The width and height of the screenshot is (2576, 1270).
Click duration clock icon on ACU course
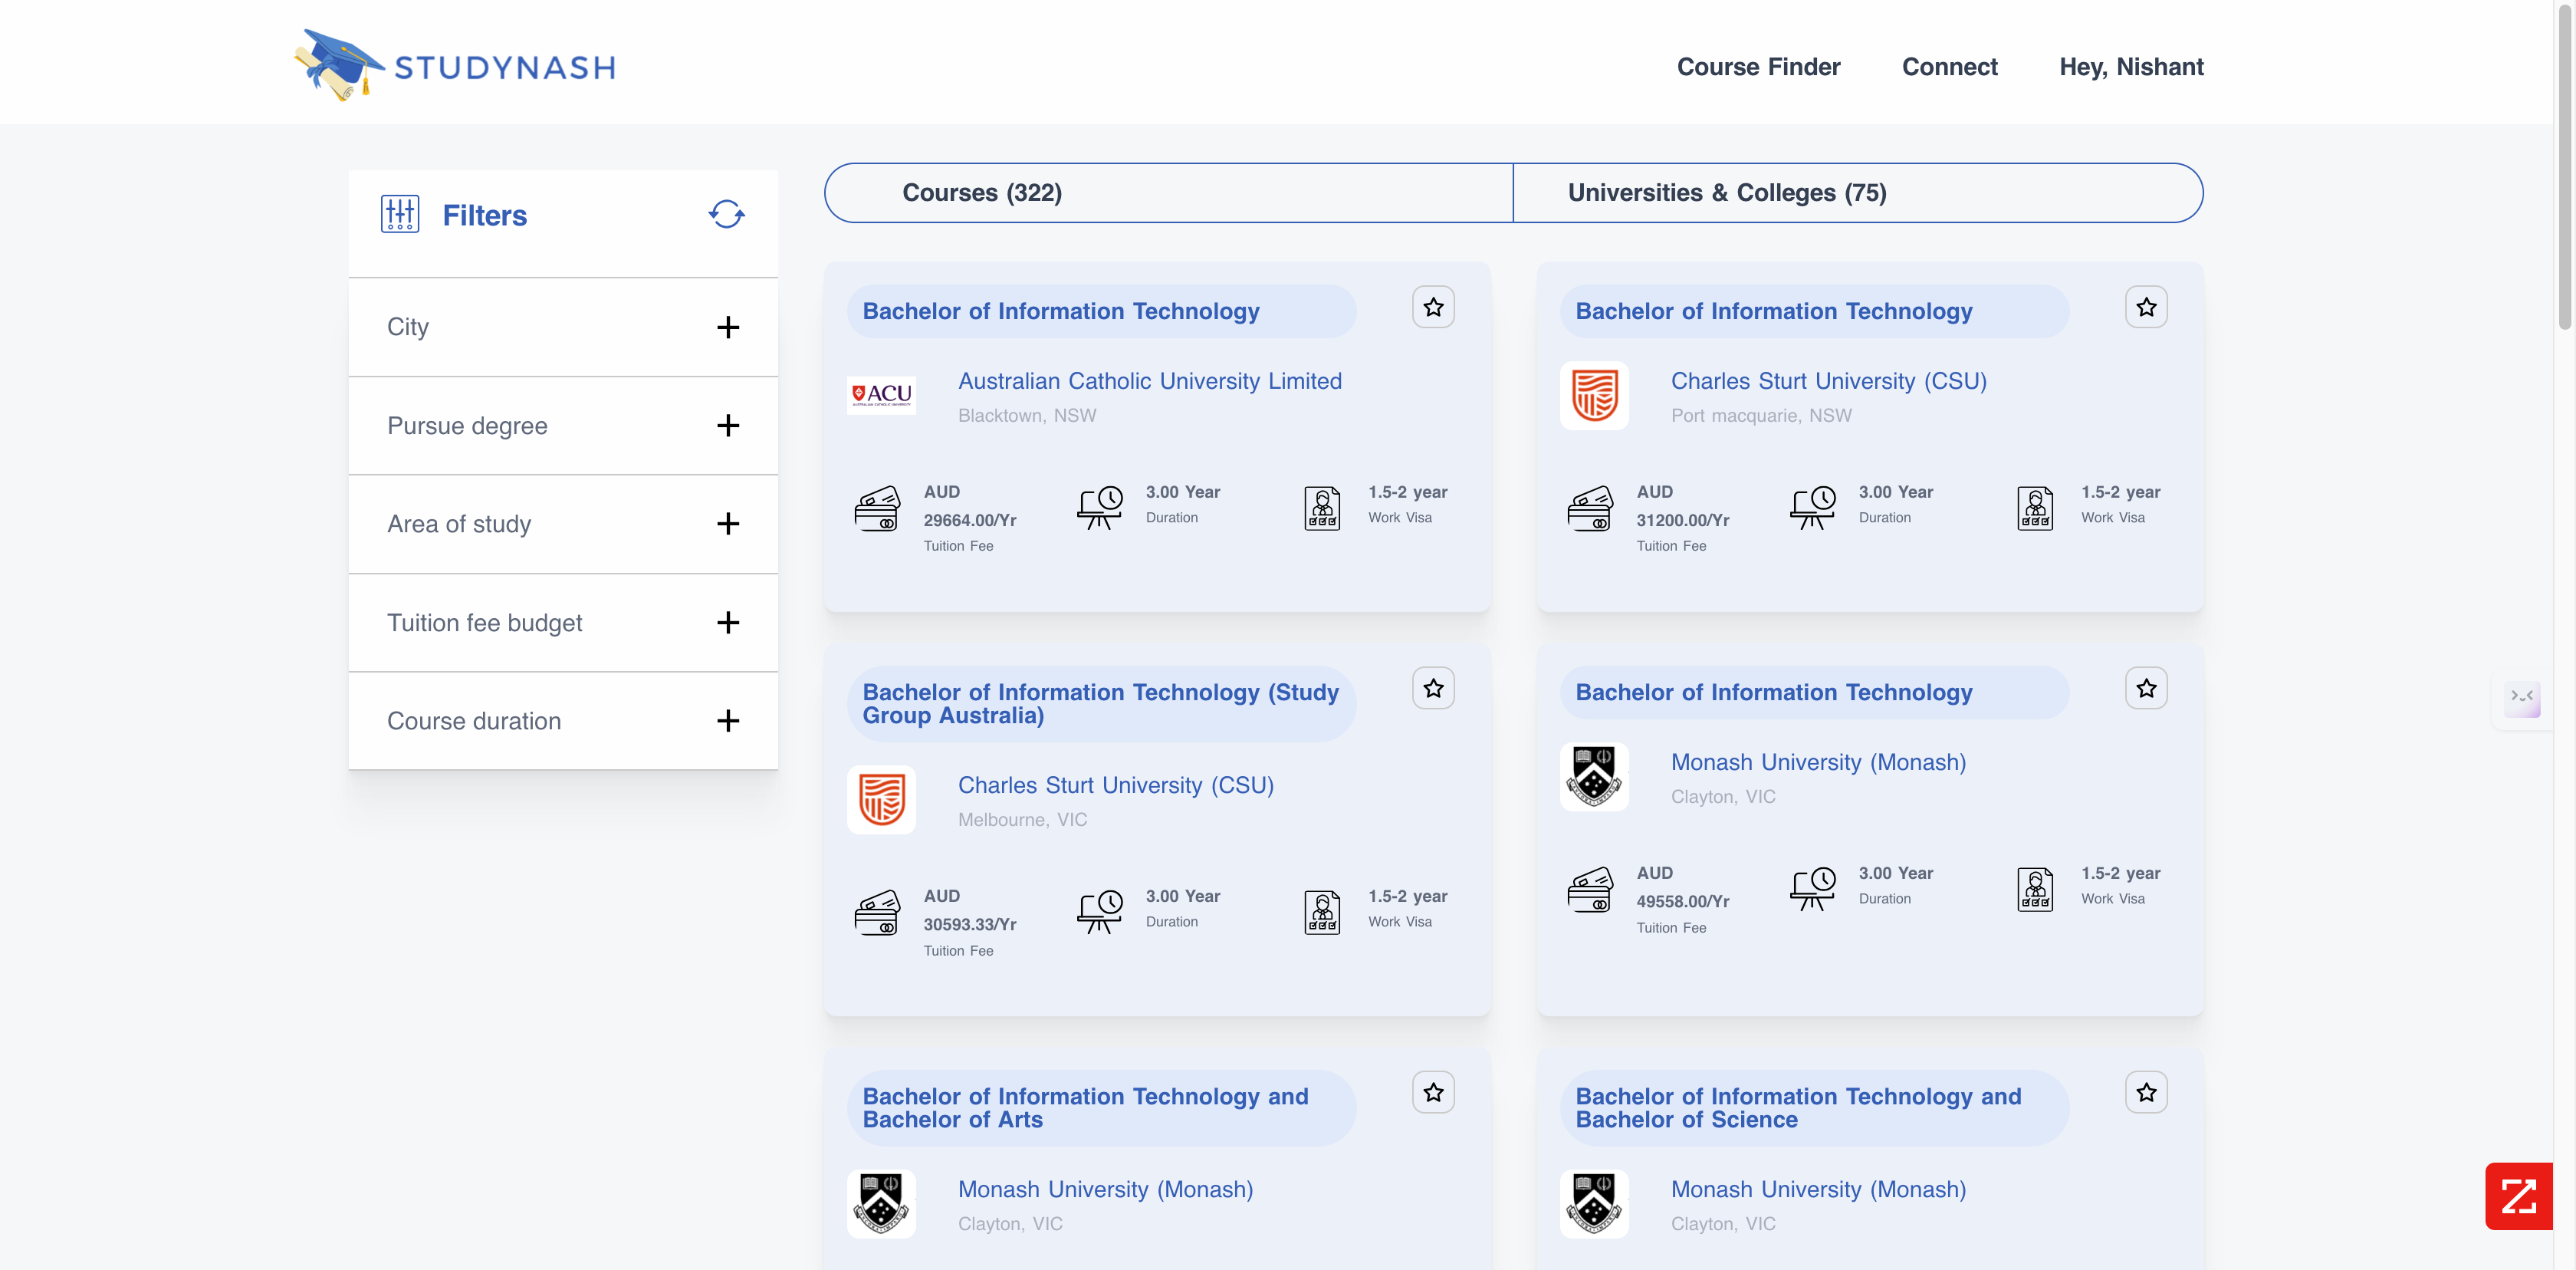point(1100,507)
